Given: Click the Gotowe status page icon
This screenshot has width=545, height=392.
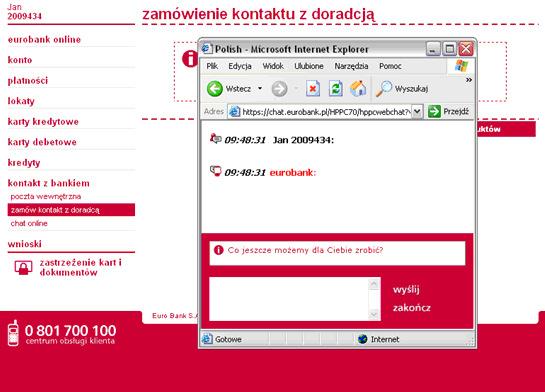Looking at the screenshot, I should click(x=207, y=339).
